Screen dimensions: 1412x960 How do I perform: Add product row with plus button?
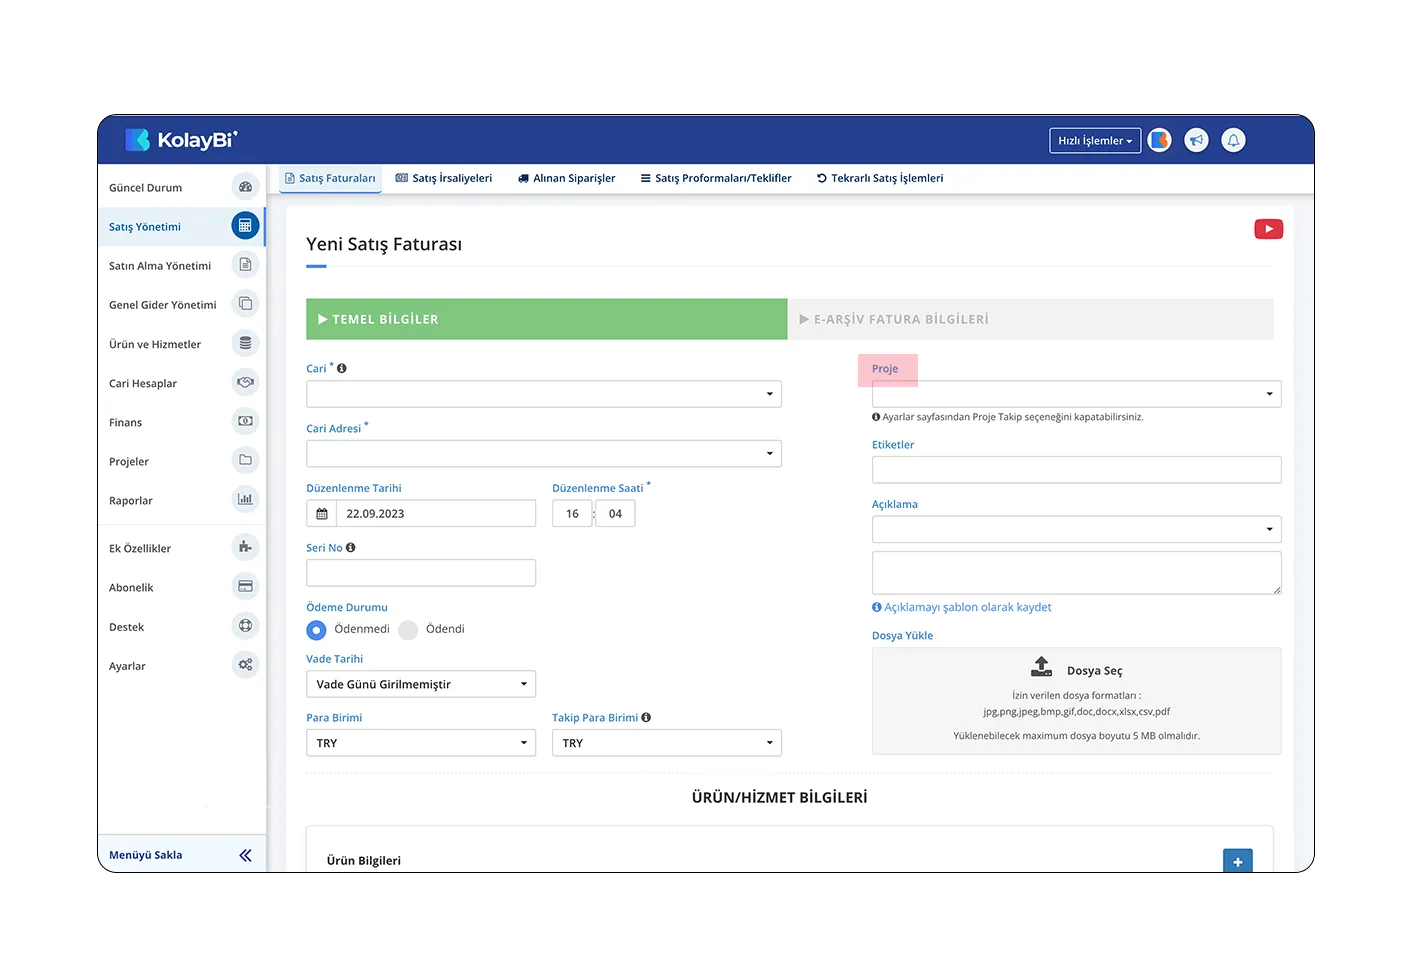(x=1237, y=861)
